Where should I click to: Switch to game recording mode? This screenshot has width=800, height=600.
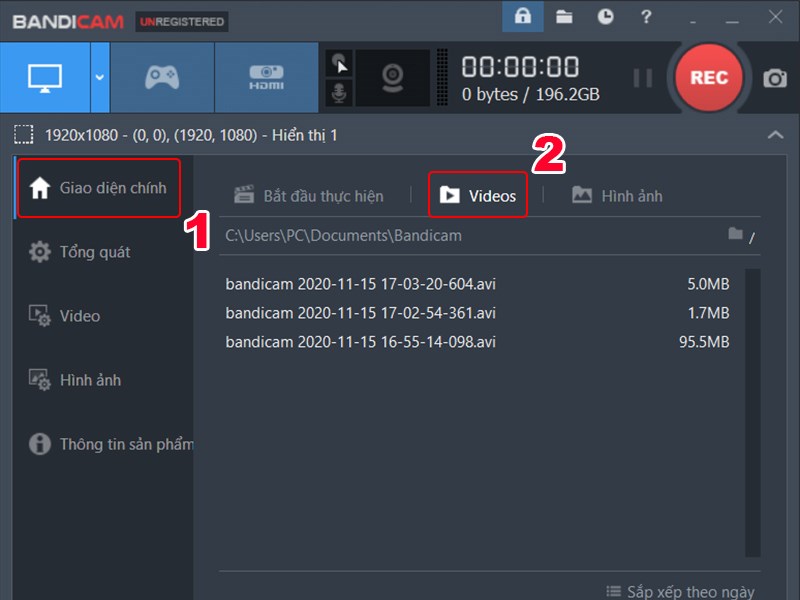[162, 78]
